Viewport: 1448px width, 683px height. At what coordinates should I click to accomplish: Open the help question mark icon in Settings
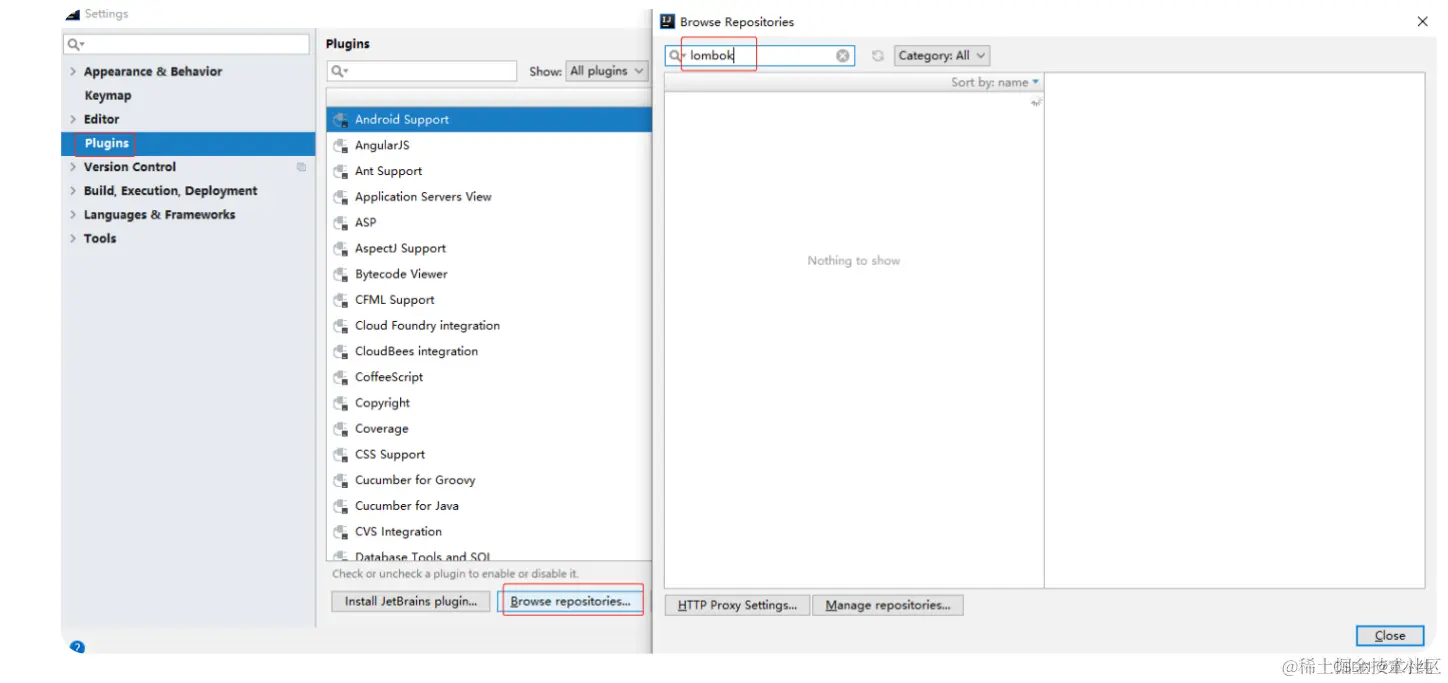tap(77, 647)
